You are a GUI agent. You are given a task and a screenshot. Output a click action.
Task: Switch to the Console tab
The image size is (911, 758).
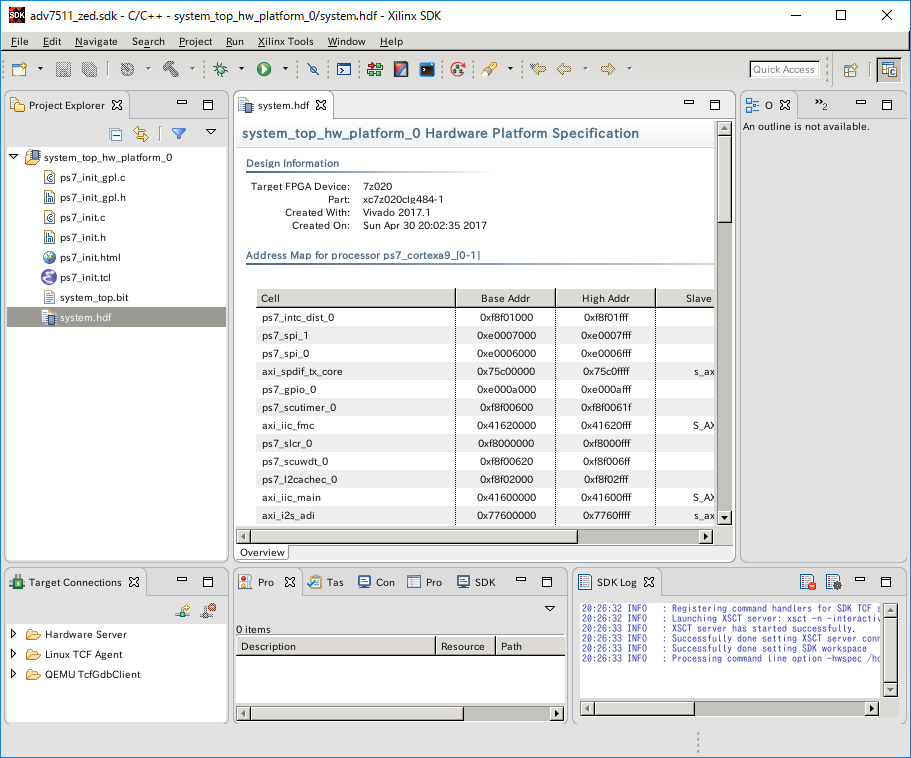pyautogui.click(x=376, y=582)
